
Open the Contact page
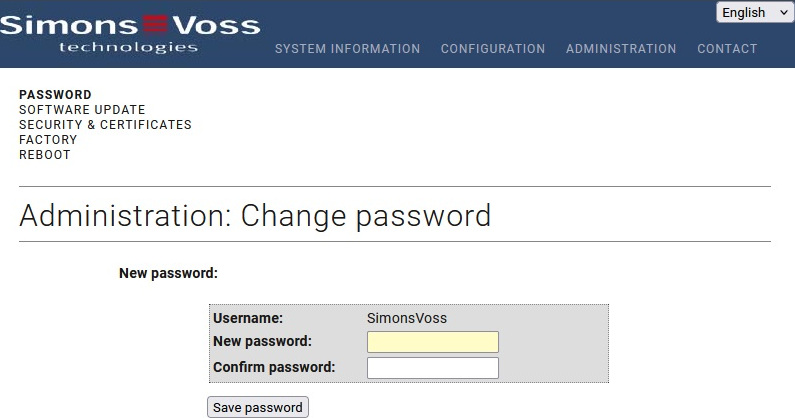(x=727, y=49)
